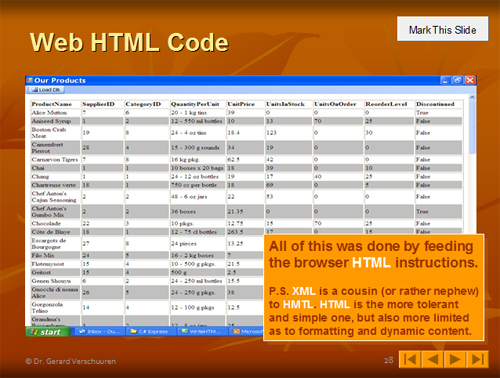Click 10 boxes x 20 bags cell

198,168
